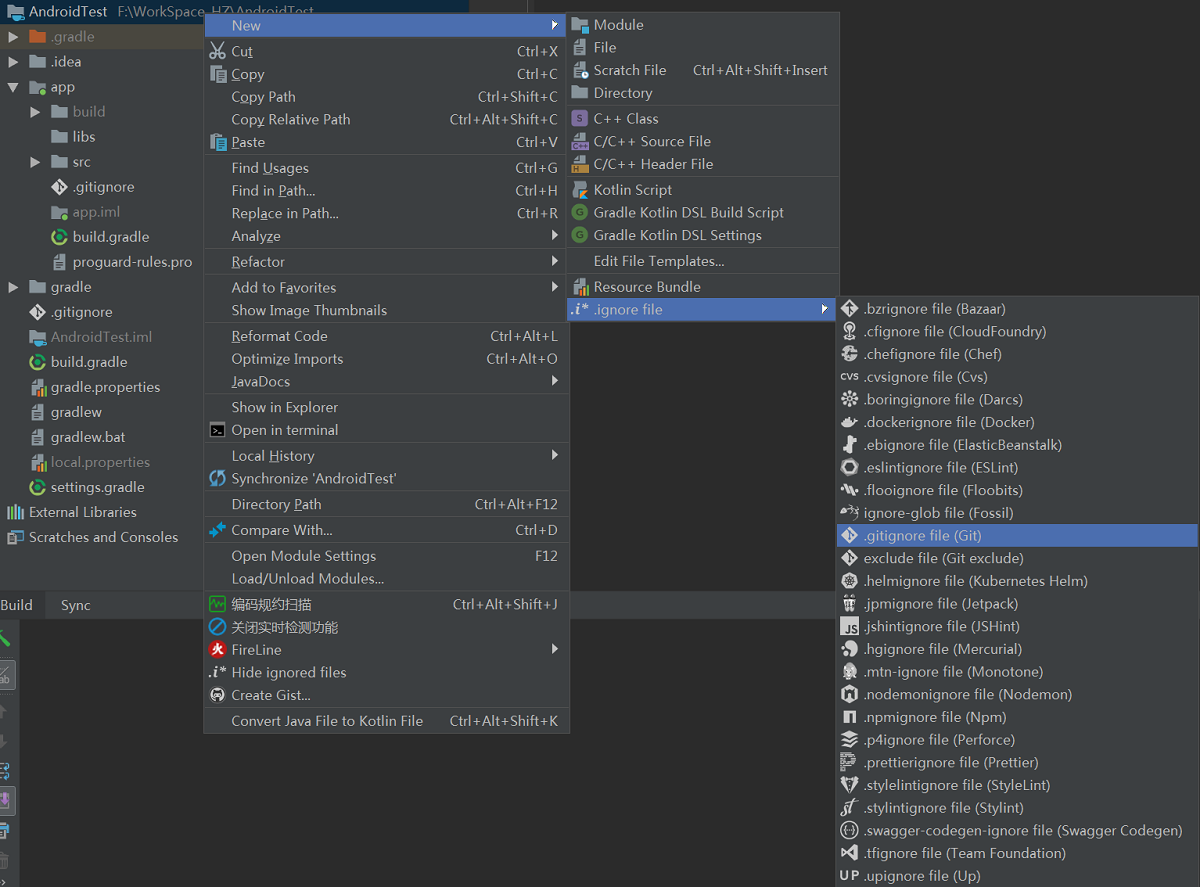Click the Kubernetes Helm icon
1200x887 pixels.
click(x=850, y=581)
